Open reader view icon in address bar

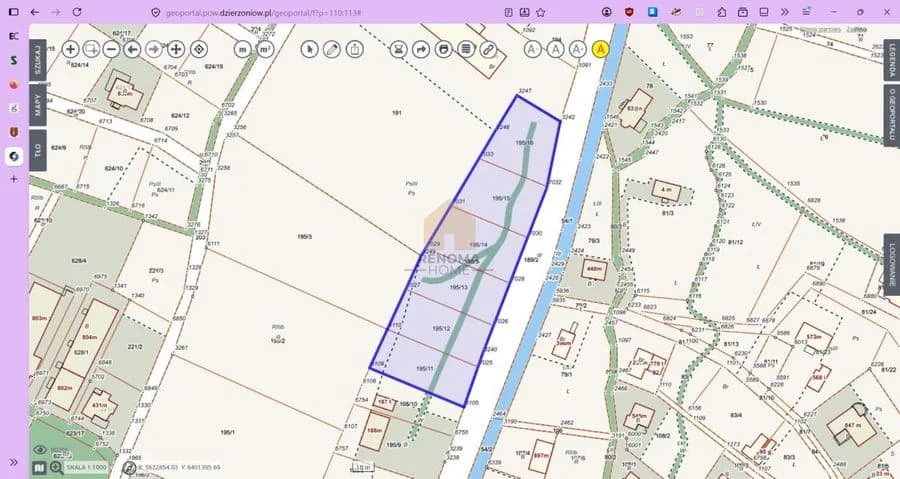point(509,12)
